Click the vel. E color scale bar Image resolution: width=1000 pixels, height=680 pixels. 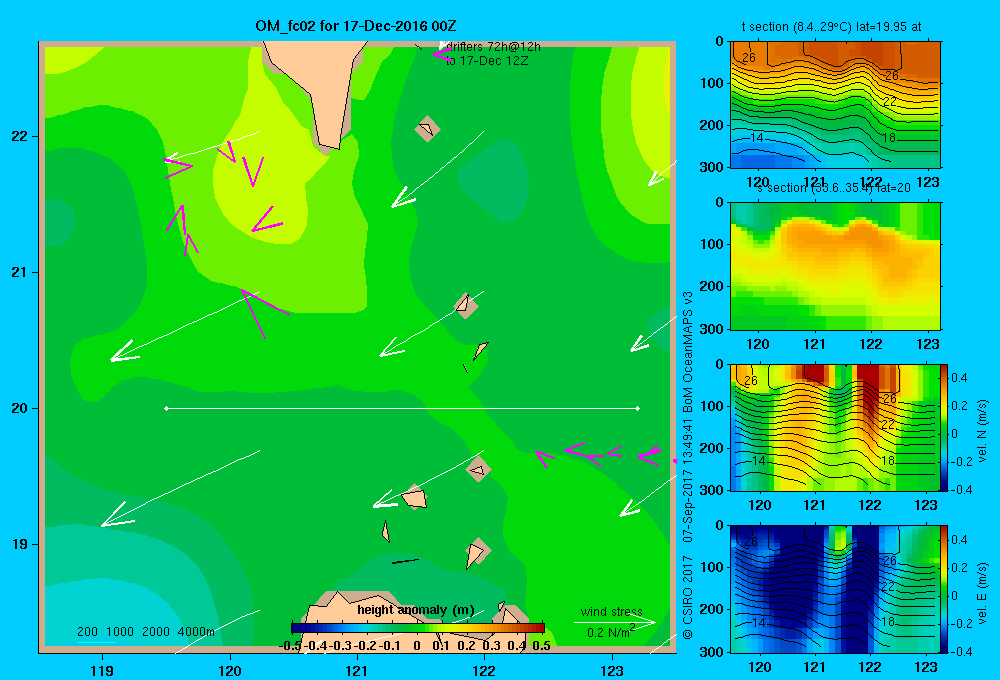point(945,589)
